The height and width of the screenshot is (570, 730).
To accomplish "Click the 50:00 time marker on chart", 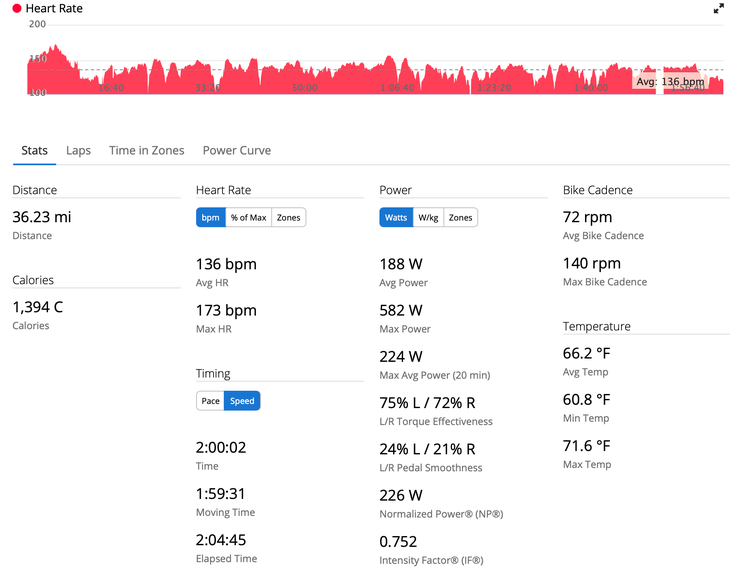I will coord(305,88).
